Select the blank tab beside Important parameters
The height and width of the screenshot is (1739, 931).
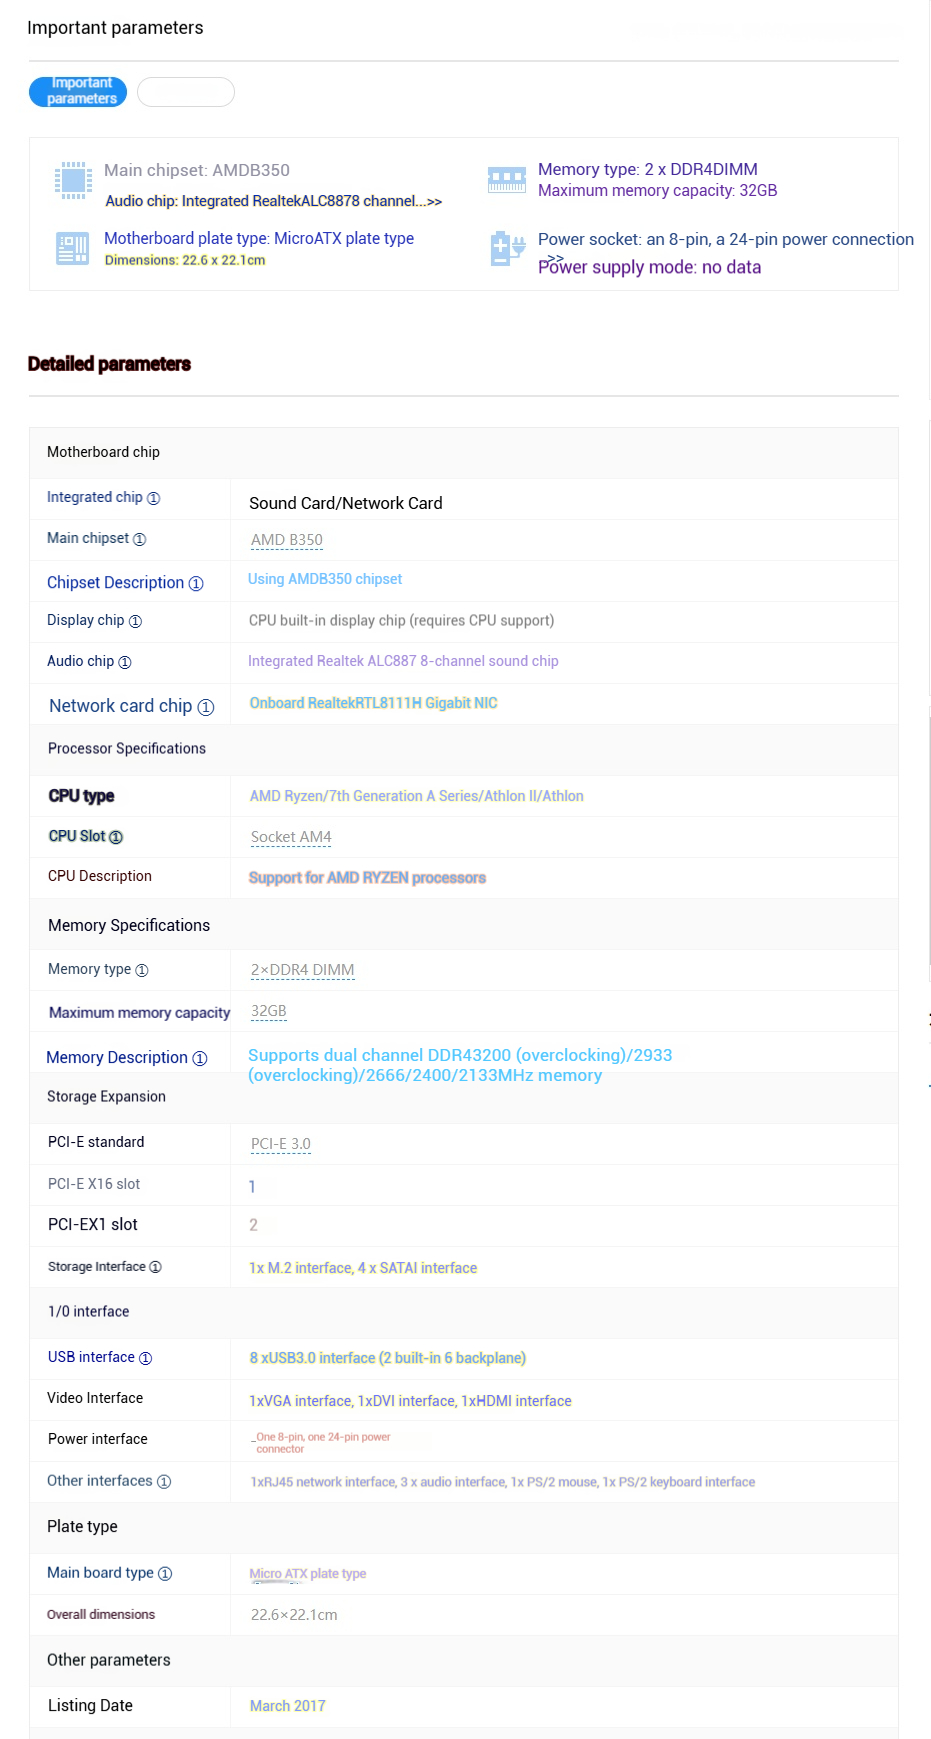(186, 92)
